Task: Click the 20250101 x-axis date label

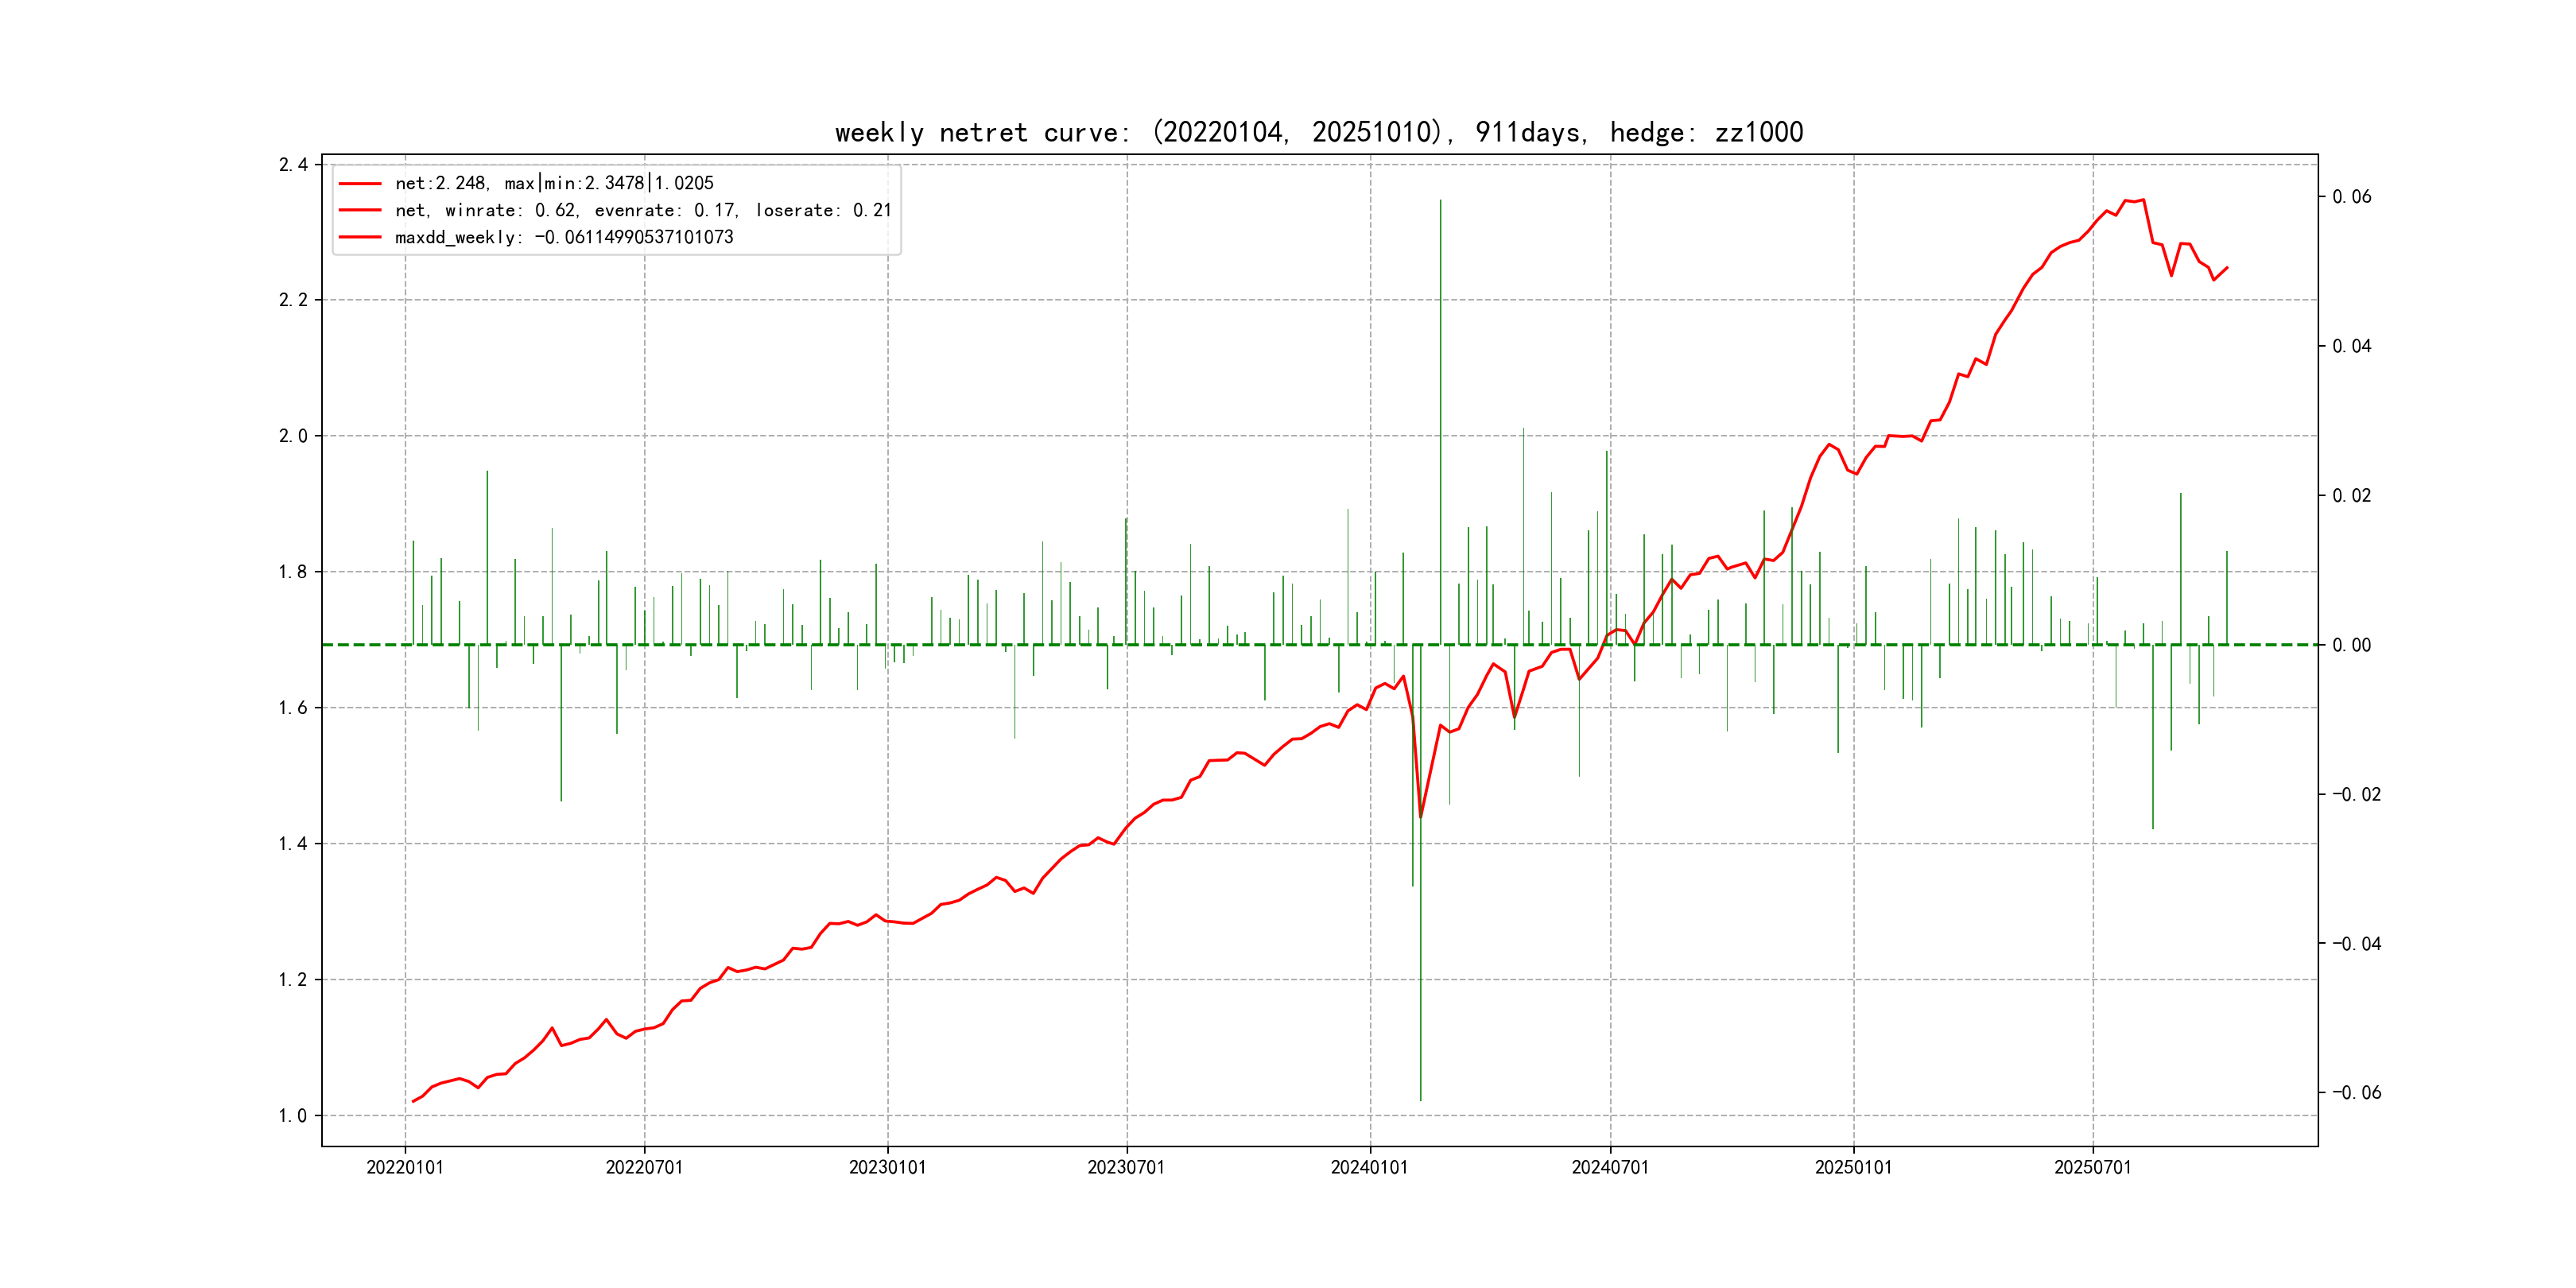Action: pyautogui.click(x=1853, y=1168)
